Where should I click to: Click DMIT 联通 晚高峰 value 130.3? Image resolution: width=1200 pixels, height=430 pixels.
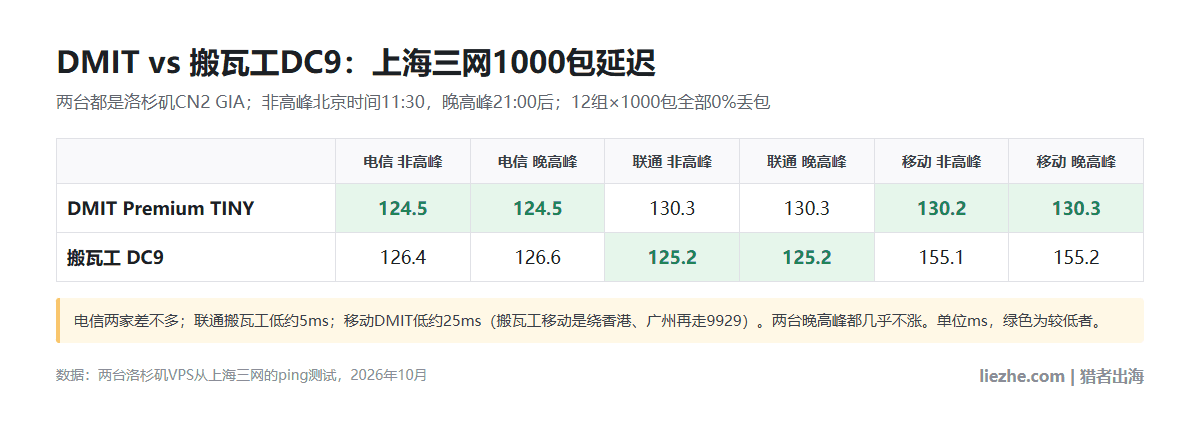click(x=807, y=208)
